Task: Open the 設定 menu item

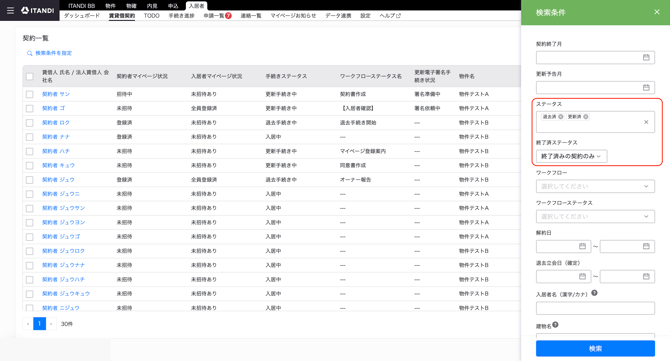Action: [365, 16]
